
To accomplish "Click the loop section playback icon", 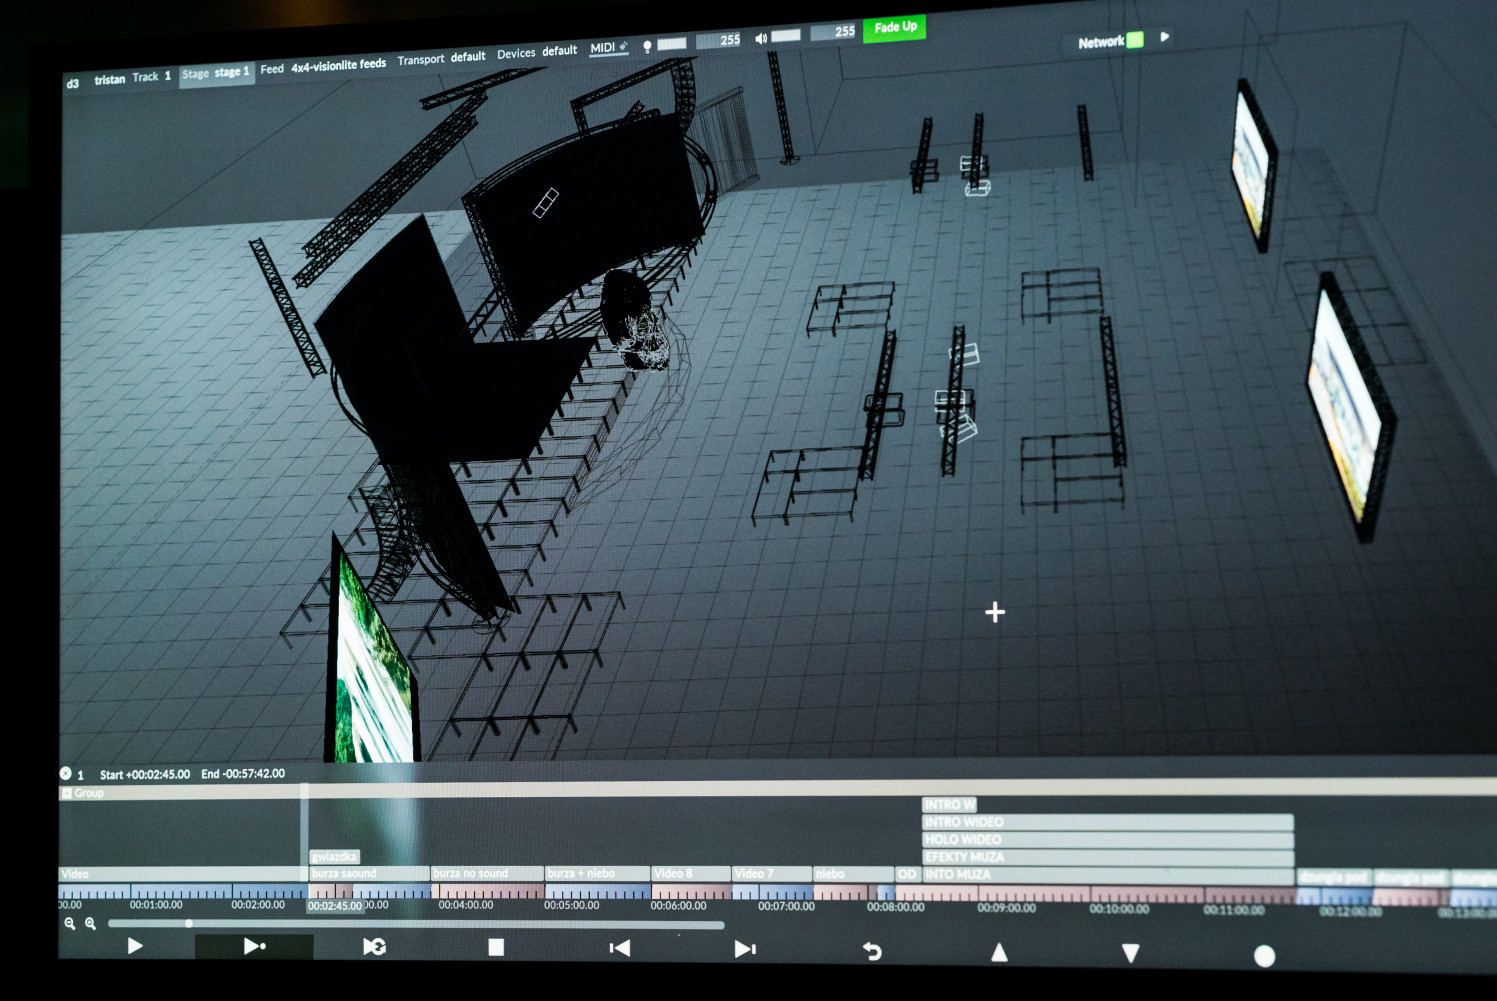I will pyautogui.click(x=374, y=947).
